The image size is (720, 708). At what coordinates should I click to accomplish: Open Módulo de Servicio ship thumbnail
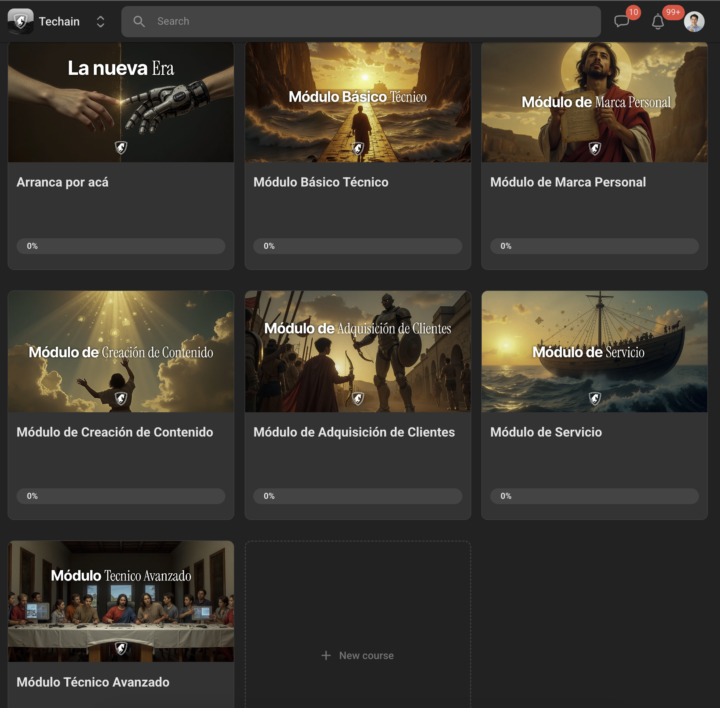pos(595,351)
